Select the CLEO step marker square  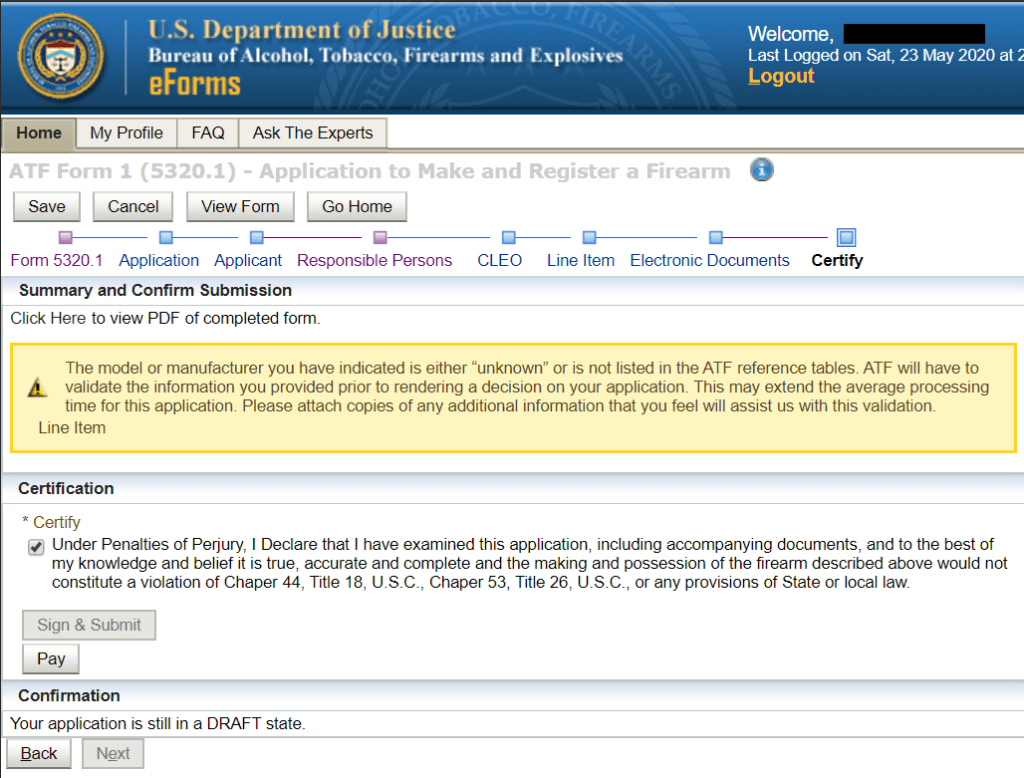pos(509,237)
